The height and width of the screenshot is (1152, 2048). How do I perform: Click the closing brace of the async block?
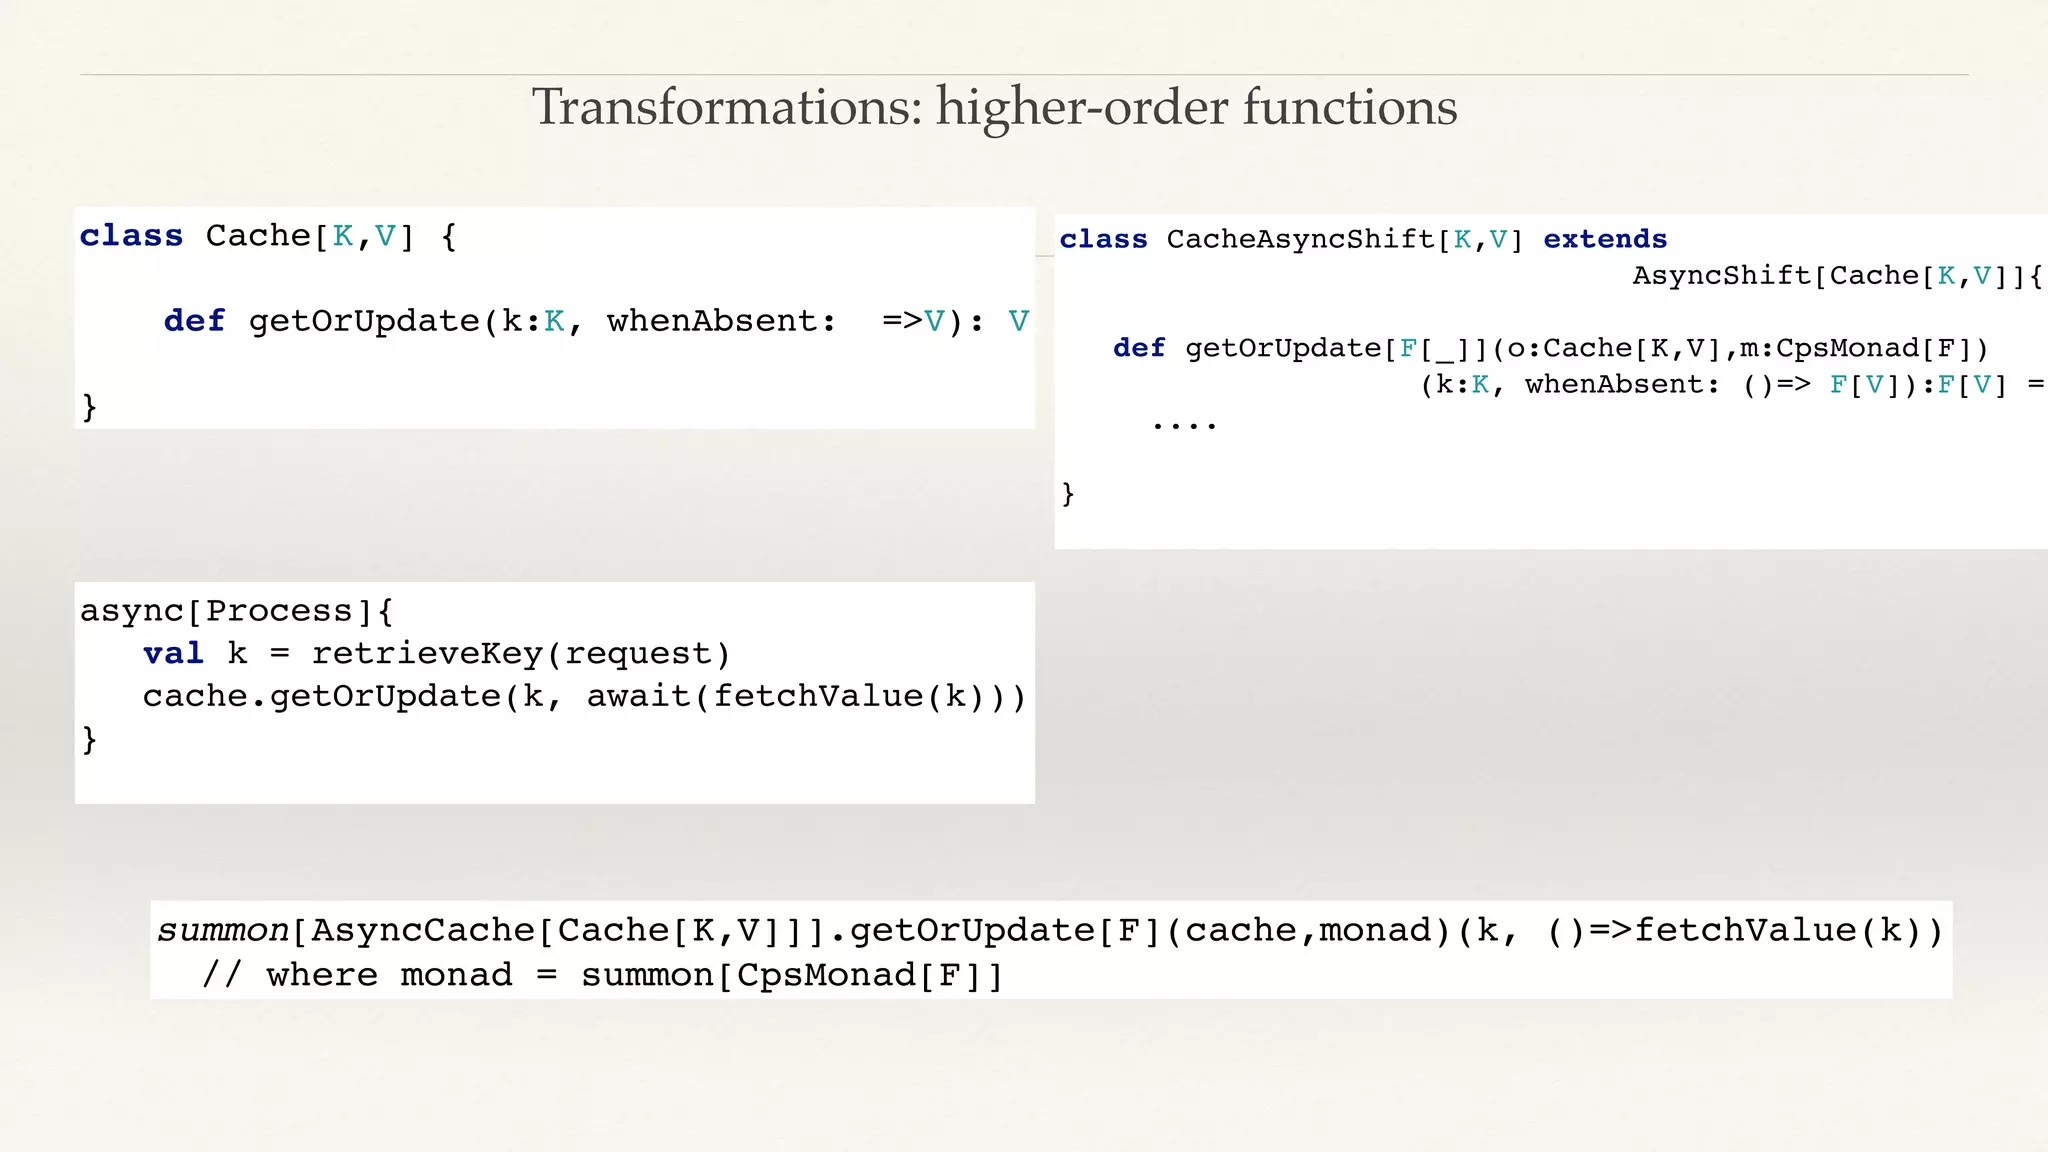tap(89, 740)
